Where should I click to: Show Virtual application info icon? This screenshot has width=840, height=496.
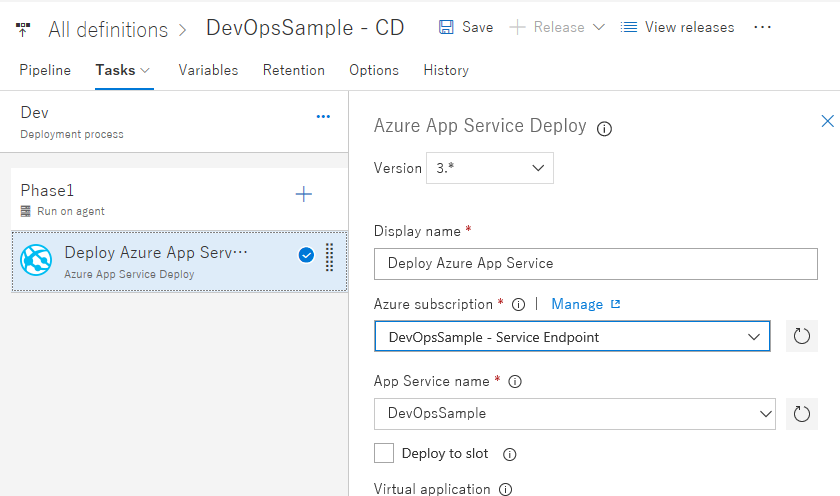(x=505, y=489)
